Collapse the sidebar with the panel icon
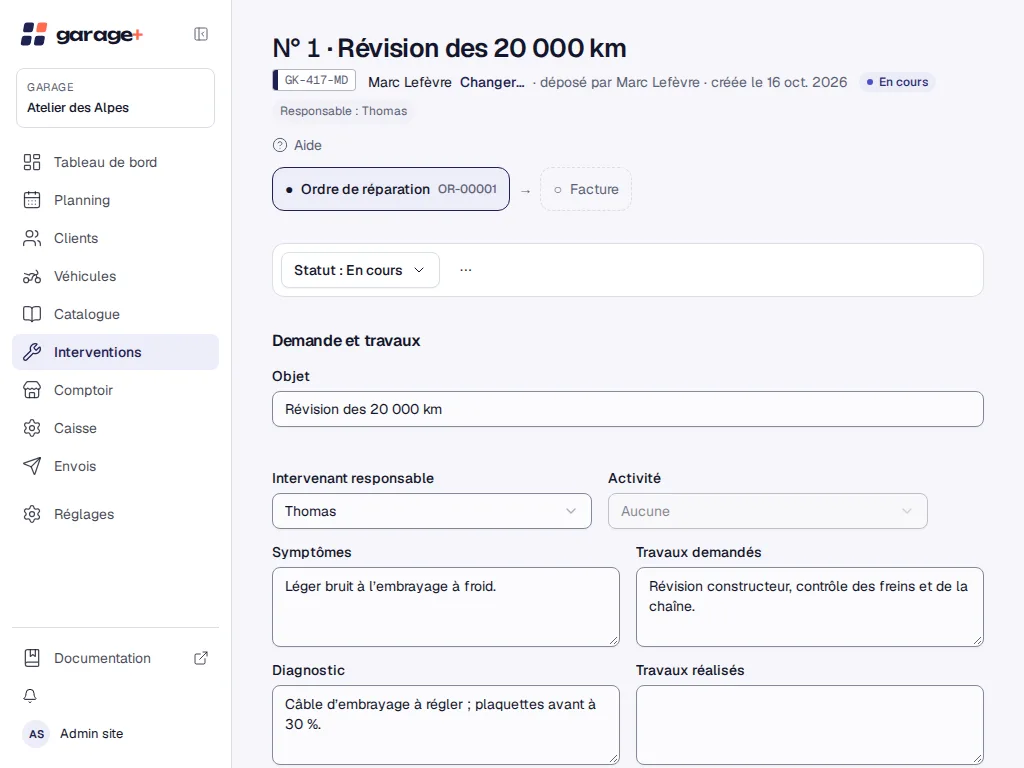This screenshot has height=768, width=1024. coord(201,34)
